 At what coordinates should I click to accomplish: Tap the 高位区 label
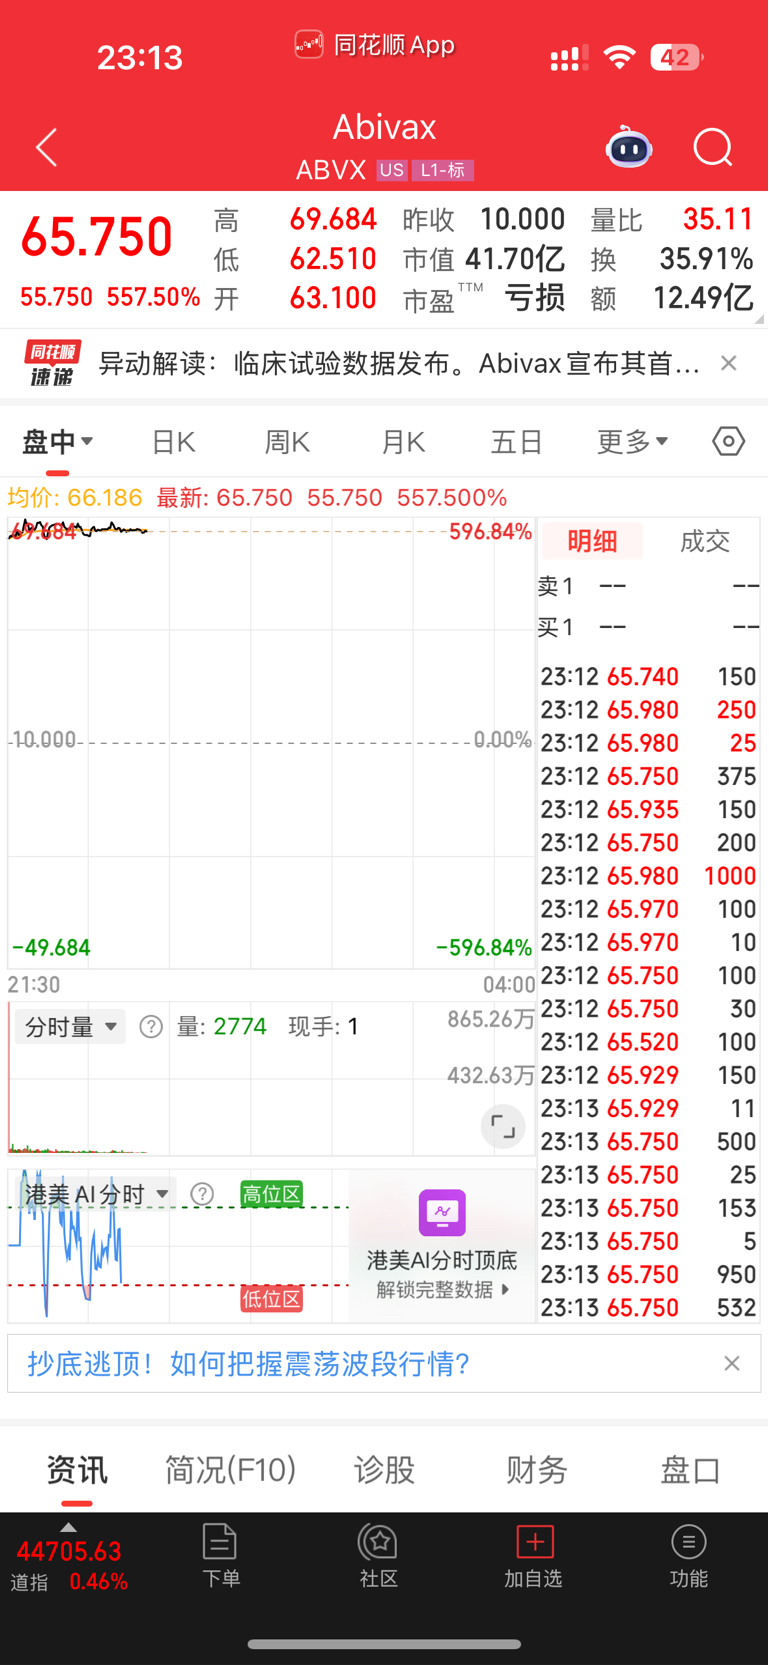point(271,1194)
